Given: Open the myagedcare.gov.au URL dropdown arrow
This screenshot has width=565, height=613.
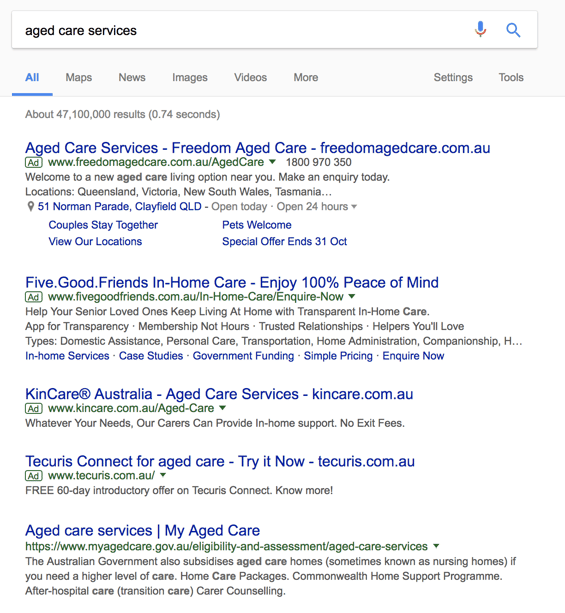Looking at the screenshot, I should coord(436,546).
